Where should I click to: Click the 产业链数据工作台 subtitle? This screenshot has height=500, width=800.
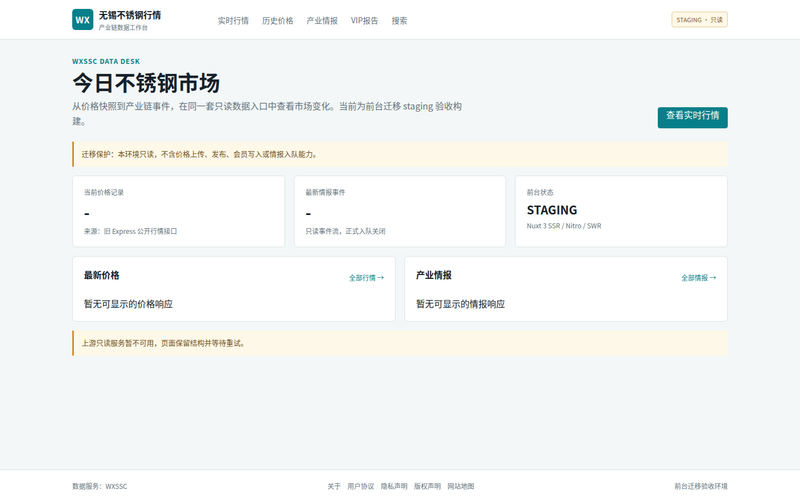[x=123, y=28]
